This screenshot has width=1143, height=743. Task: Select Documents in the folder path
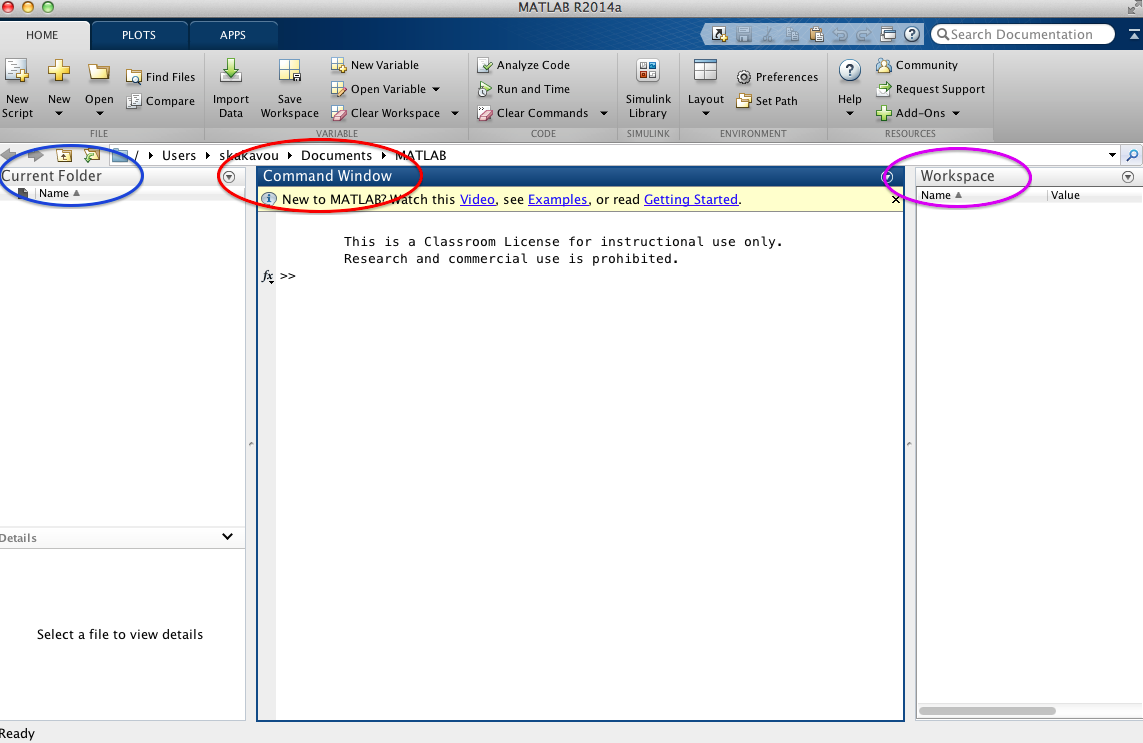[336, 155]
